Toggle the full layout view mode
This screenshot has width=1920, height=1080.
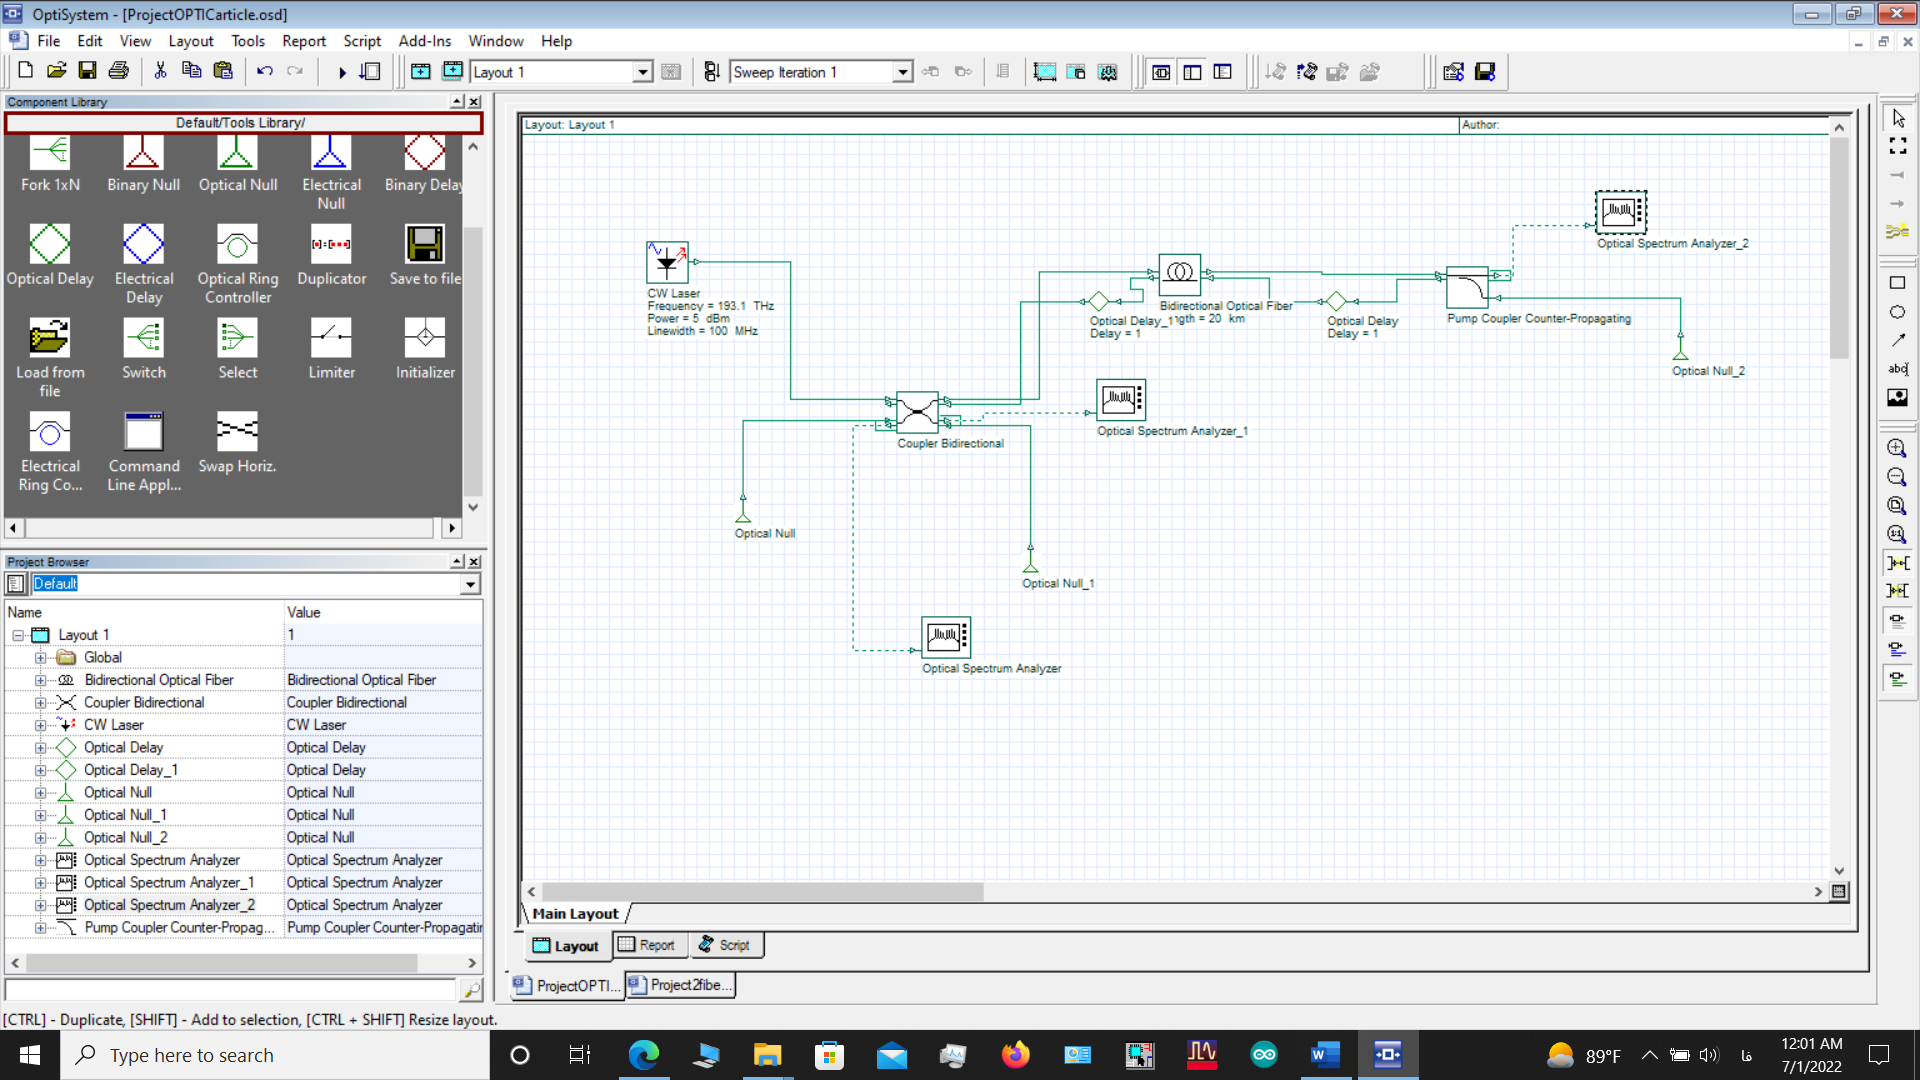1161,71
